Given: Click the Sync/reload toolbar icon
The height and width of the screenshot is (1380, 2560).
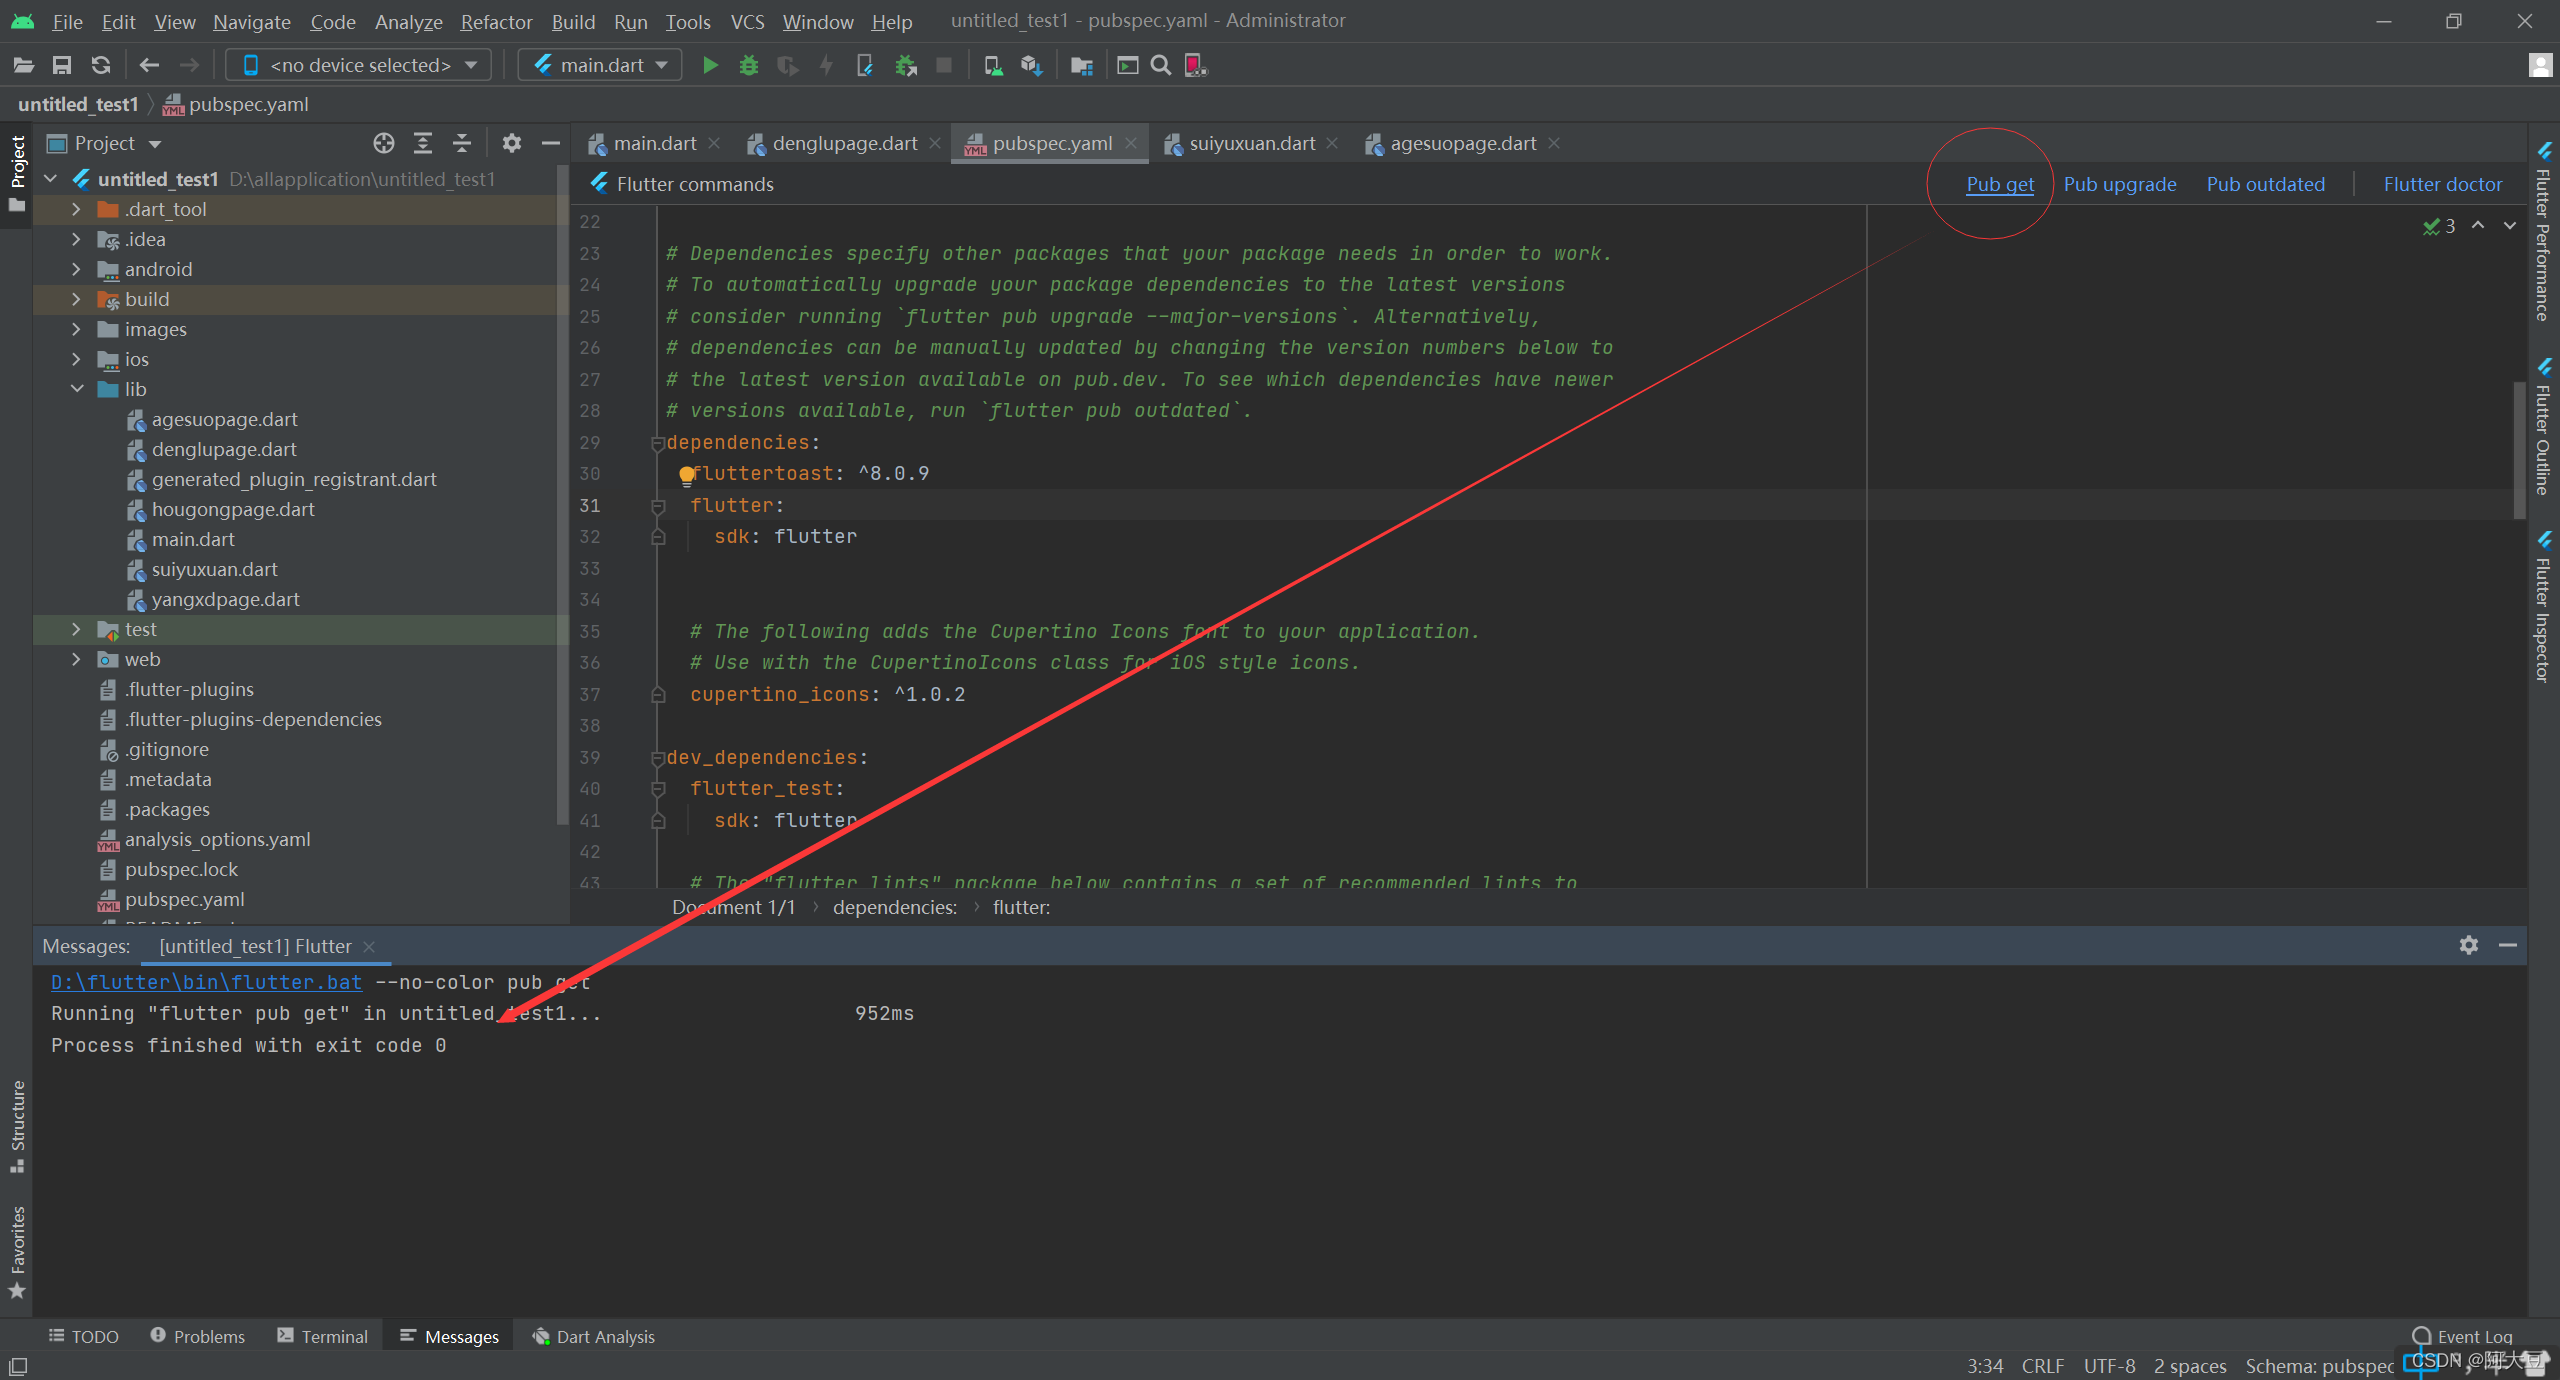Looking at the screenshot, I should click(101, 65).
